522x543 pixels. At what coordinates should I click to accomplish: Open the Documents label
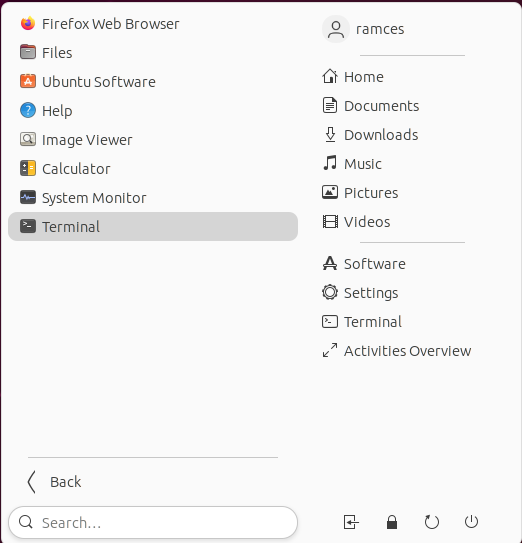coord(381,106)
